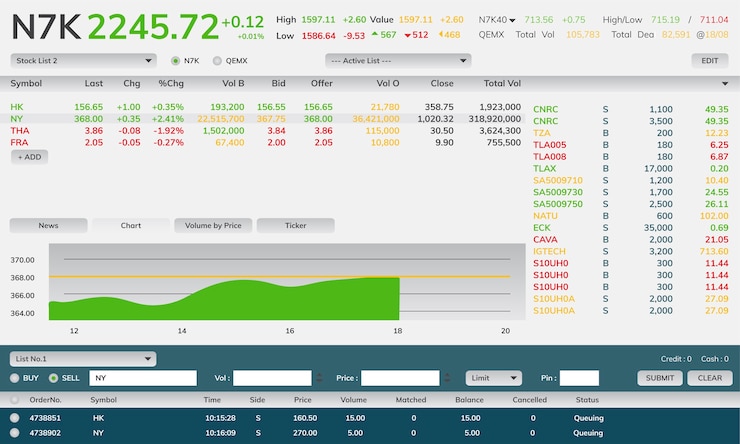The image size is (740, 444).
Task: Submit the order with SUBMIT button
Action: (x=660, y=378)
